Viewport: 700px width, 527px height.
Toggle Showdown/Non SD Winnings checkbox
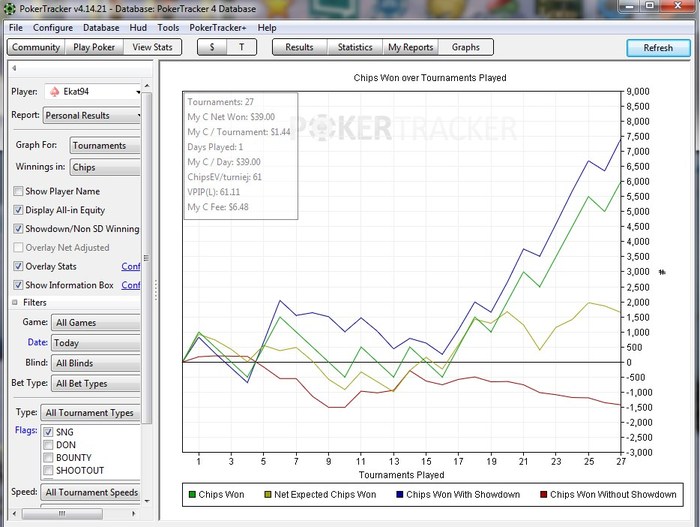click(x=18, y=229)
